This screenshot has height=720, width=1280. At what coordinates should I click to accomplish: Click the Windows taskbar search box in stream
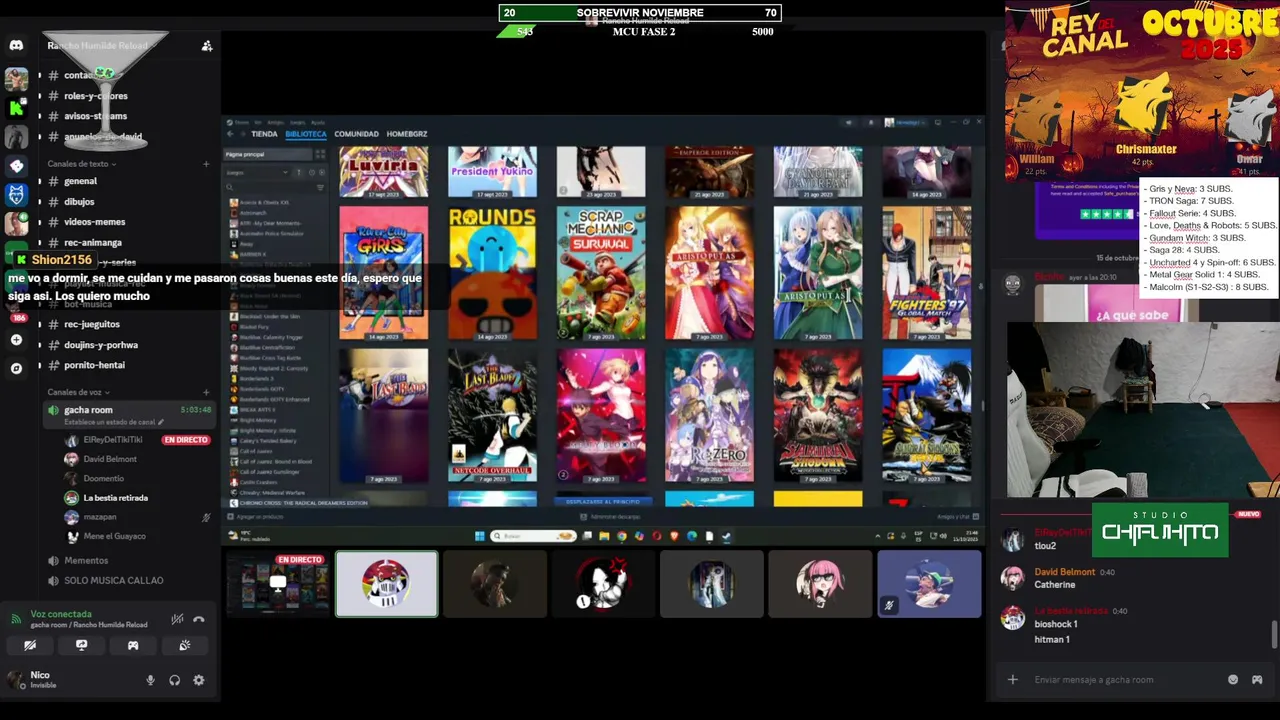tap(532, 536)
